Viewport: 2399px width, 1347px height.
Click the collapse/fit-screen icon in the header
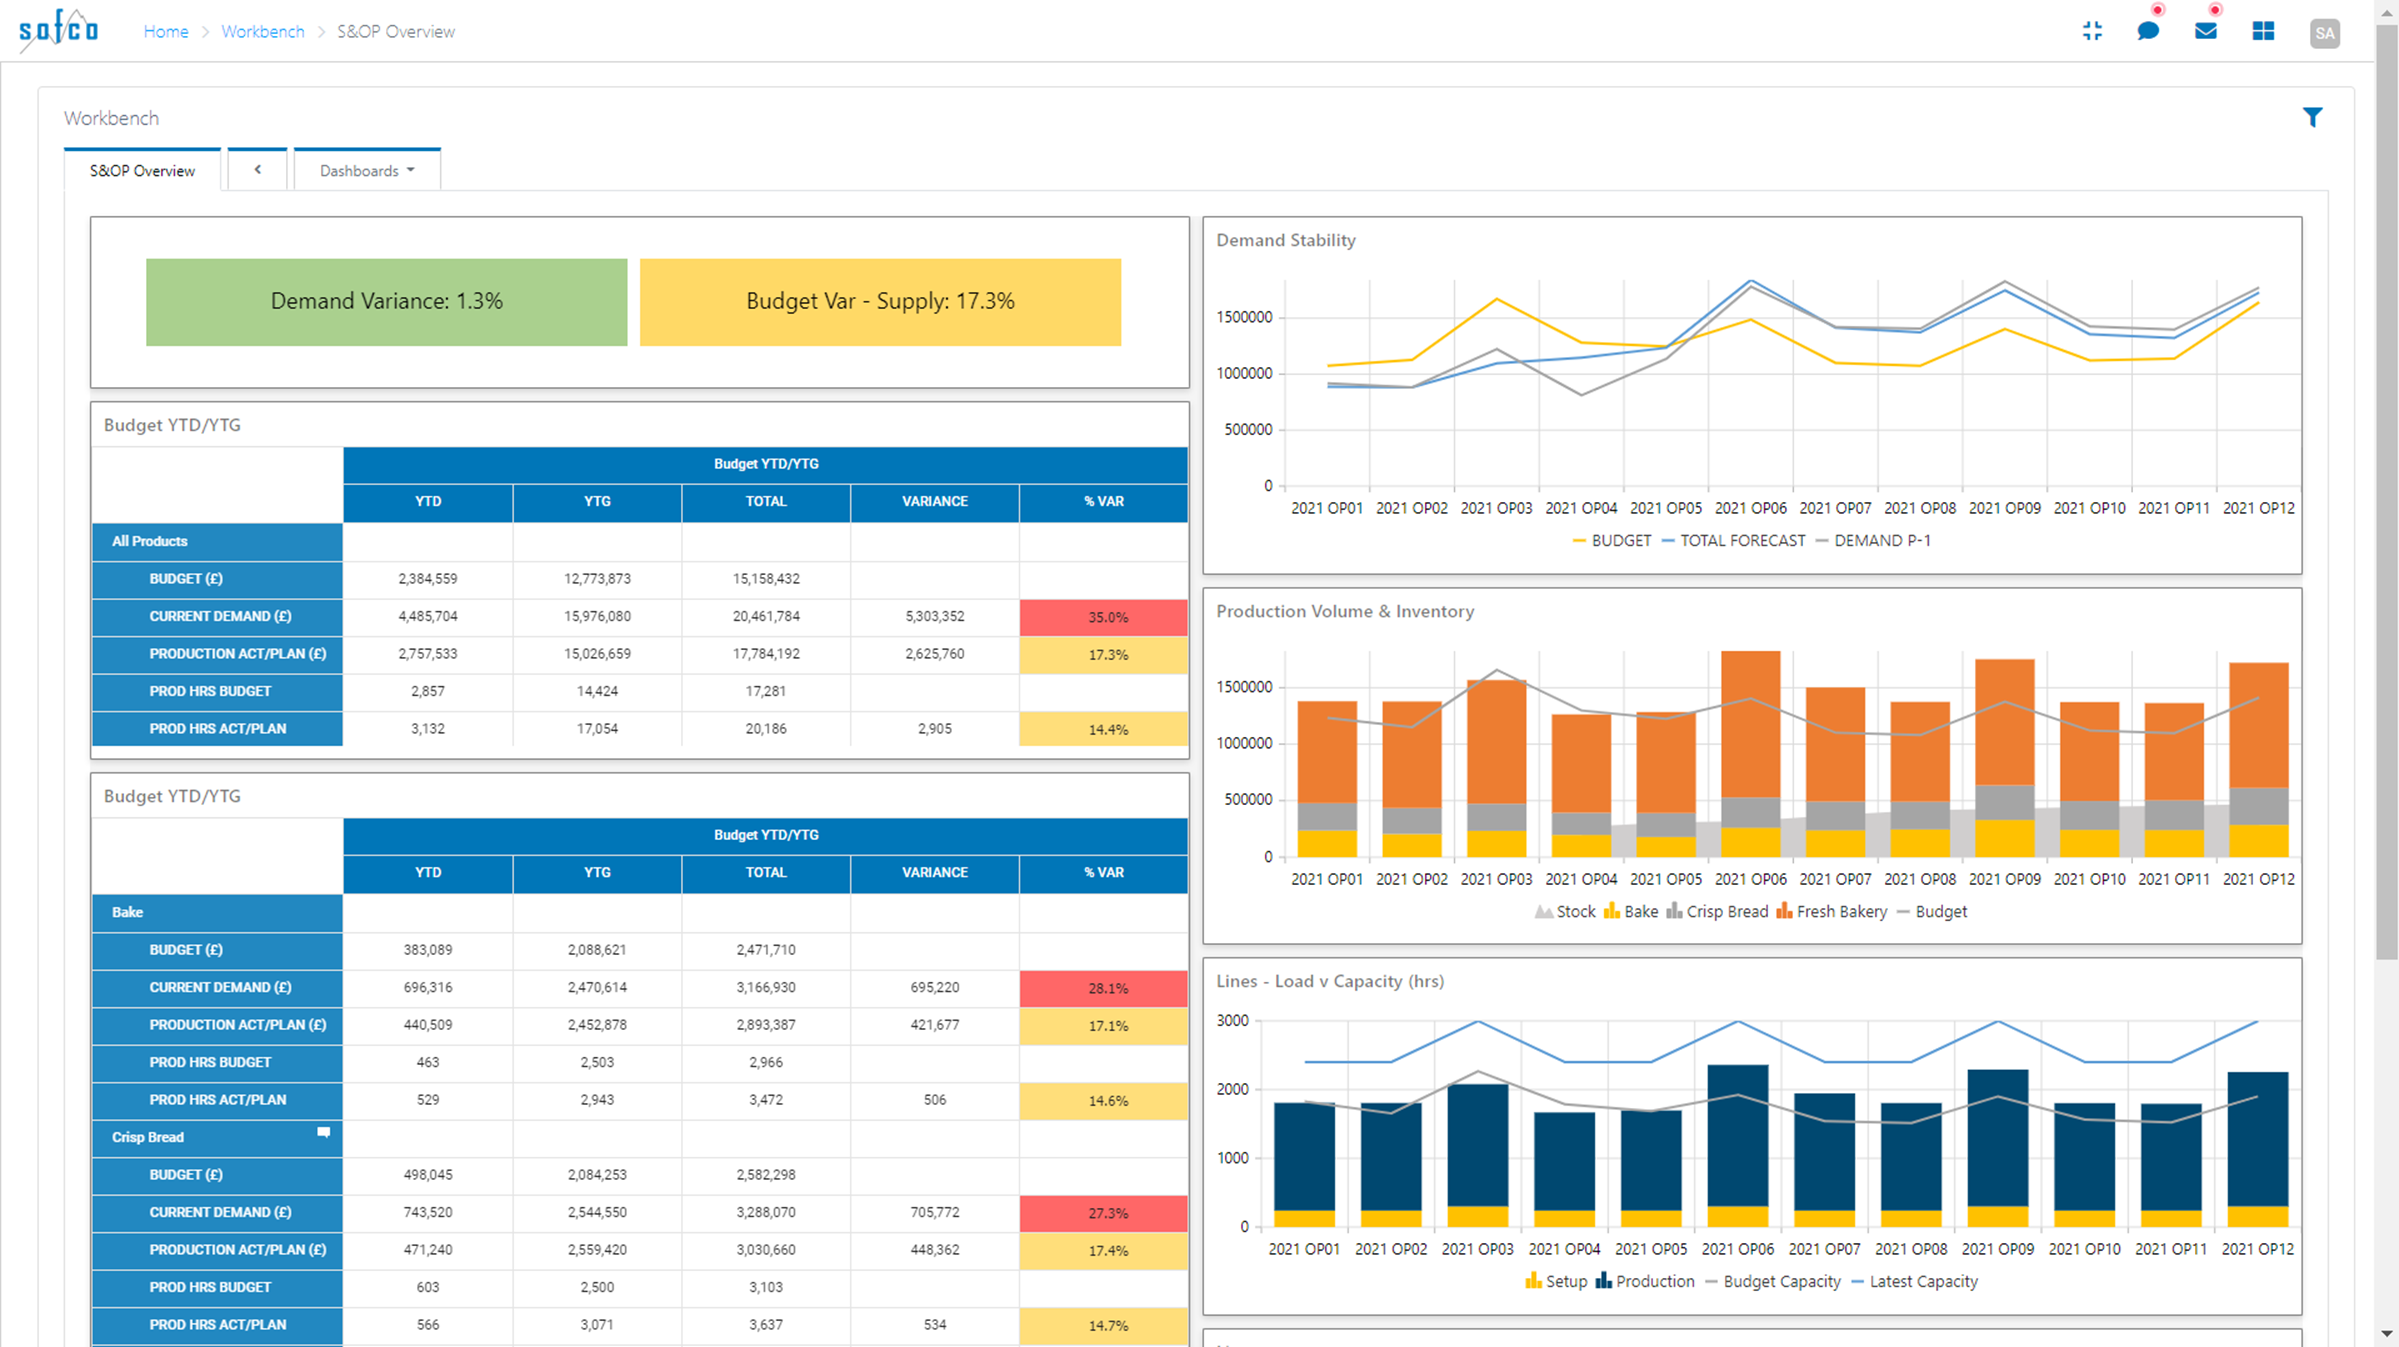[x=2092, y=31]
